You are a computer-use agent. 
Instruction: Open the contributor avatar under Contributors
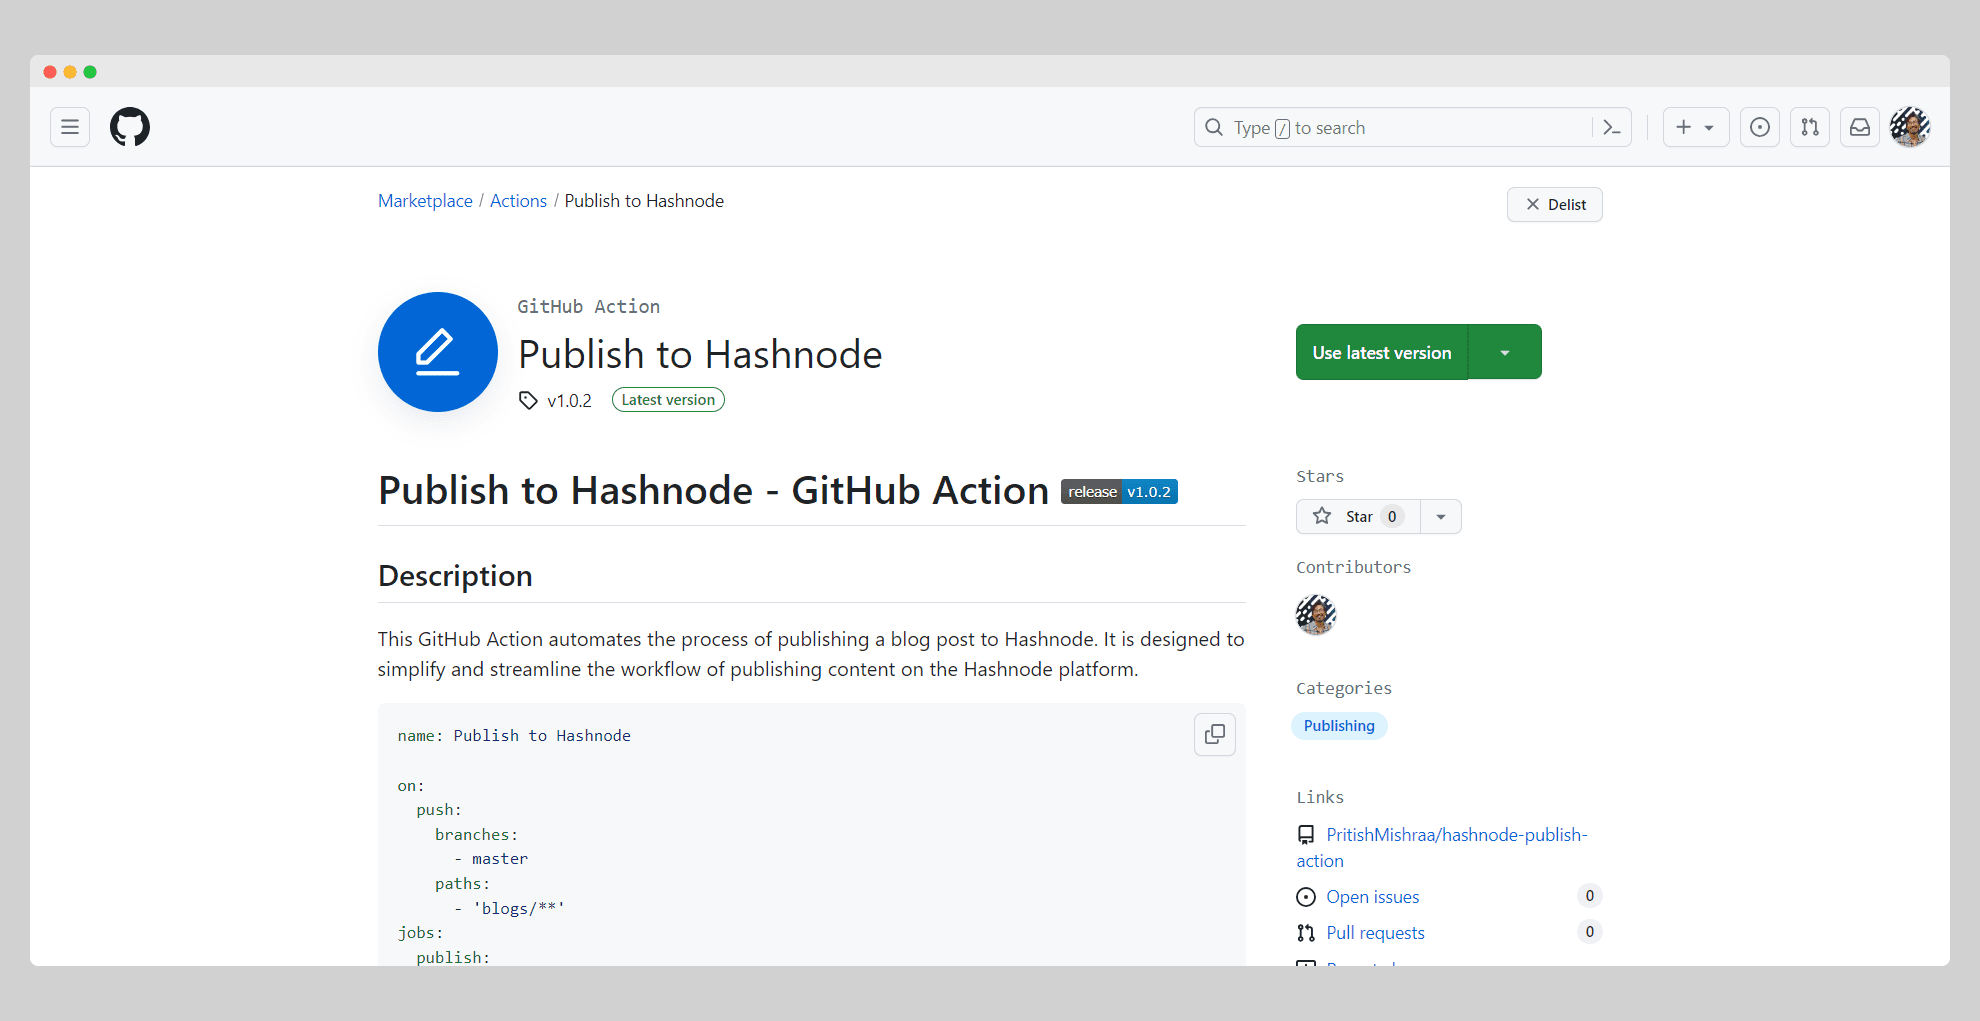[x=1316, y=614]
